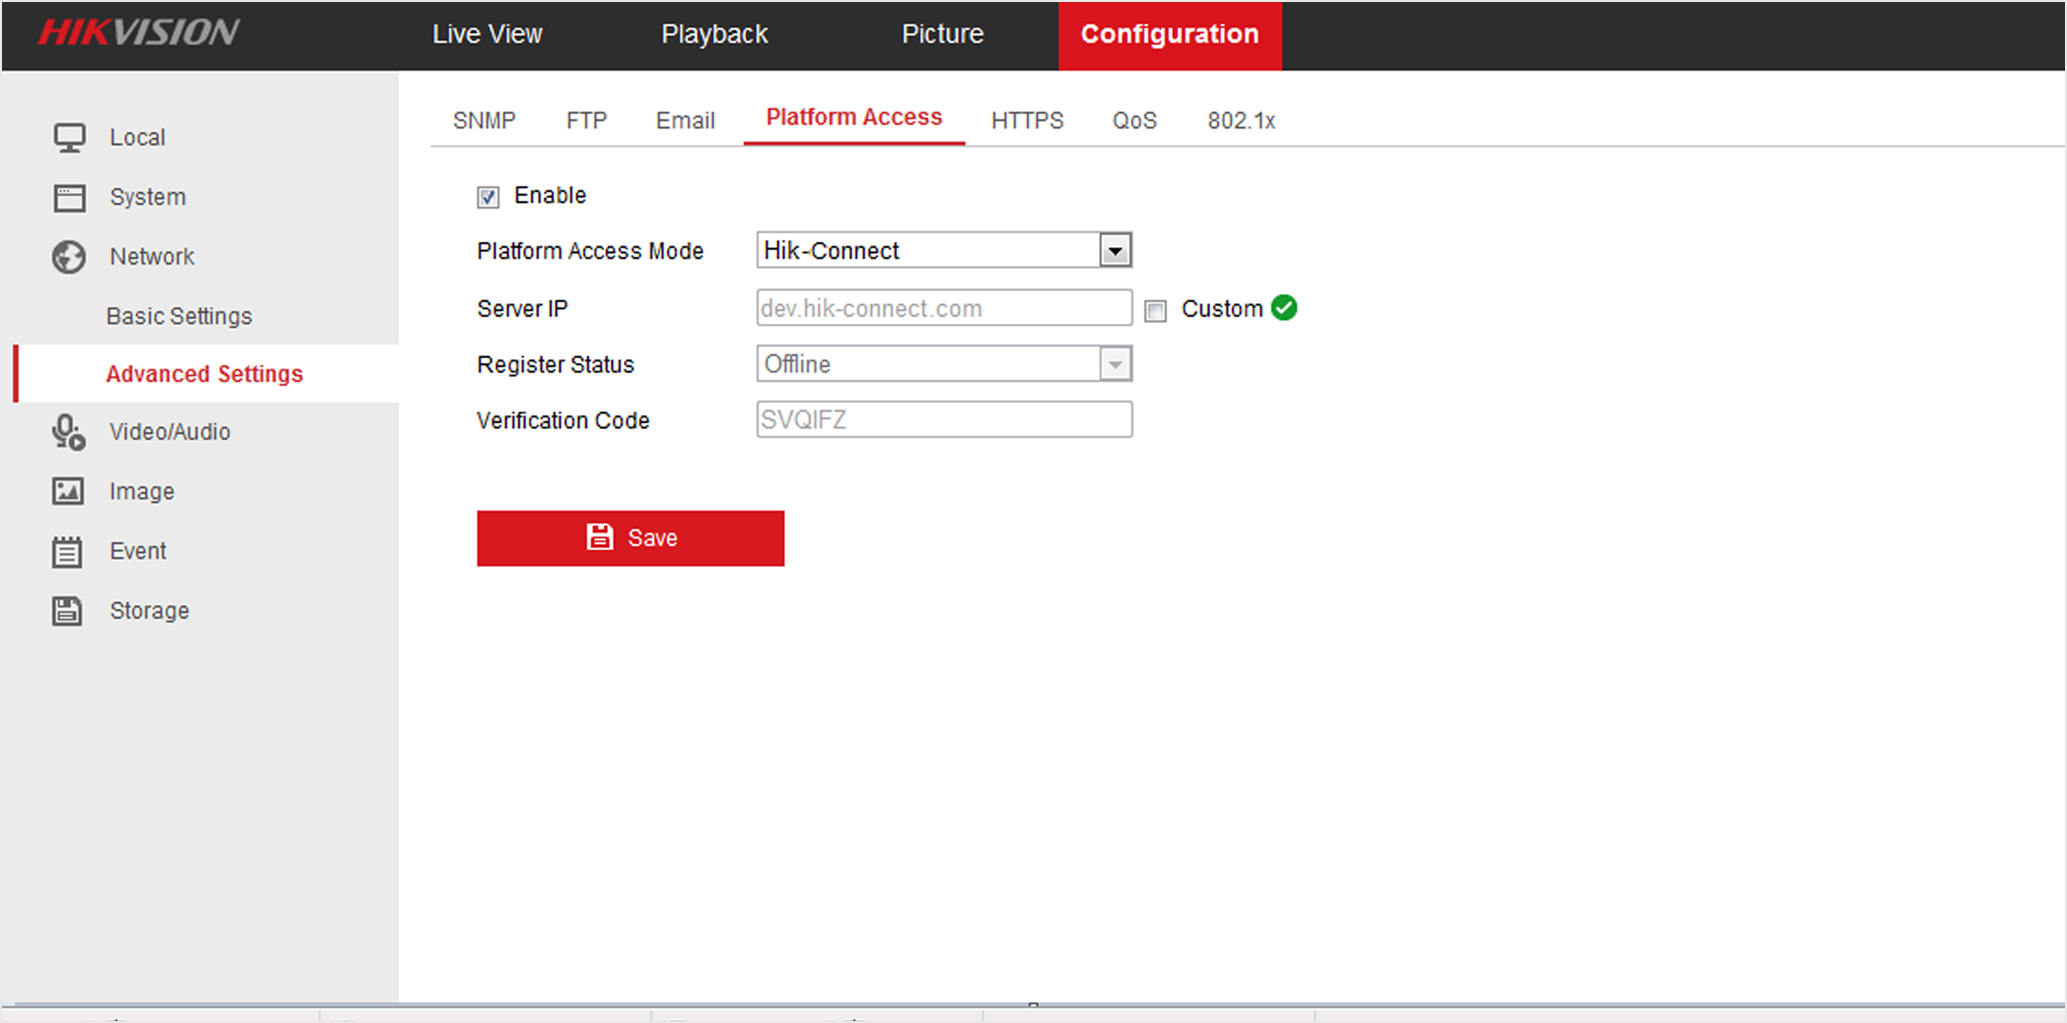Open the Platform Access Mode dropdown
Screen dimensions: 2067x1023
coord(1115,249)
